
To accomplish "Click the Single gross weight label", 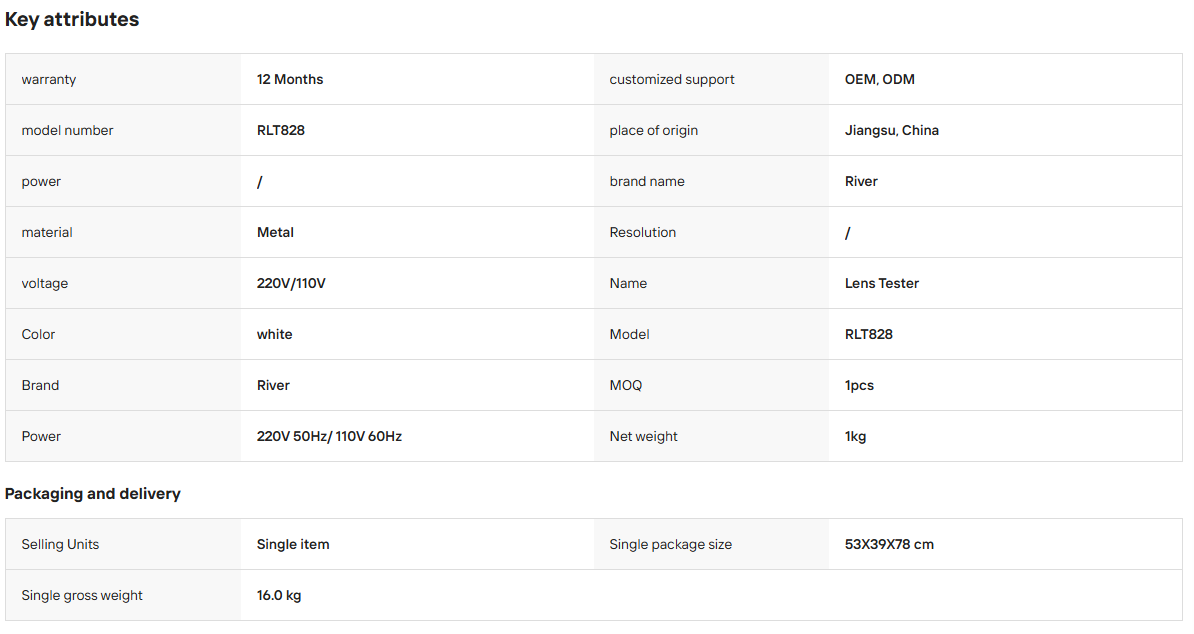I will point(81,595).
